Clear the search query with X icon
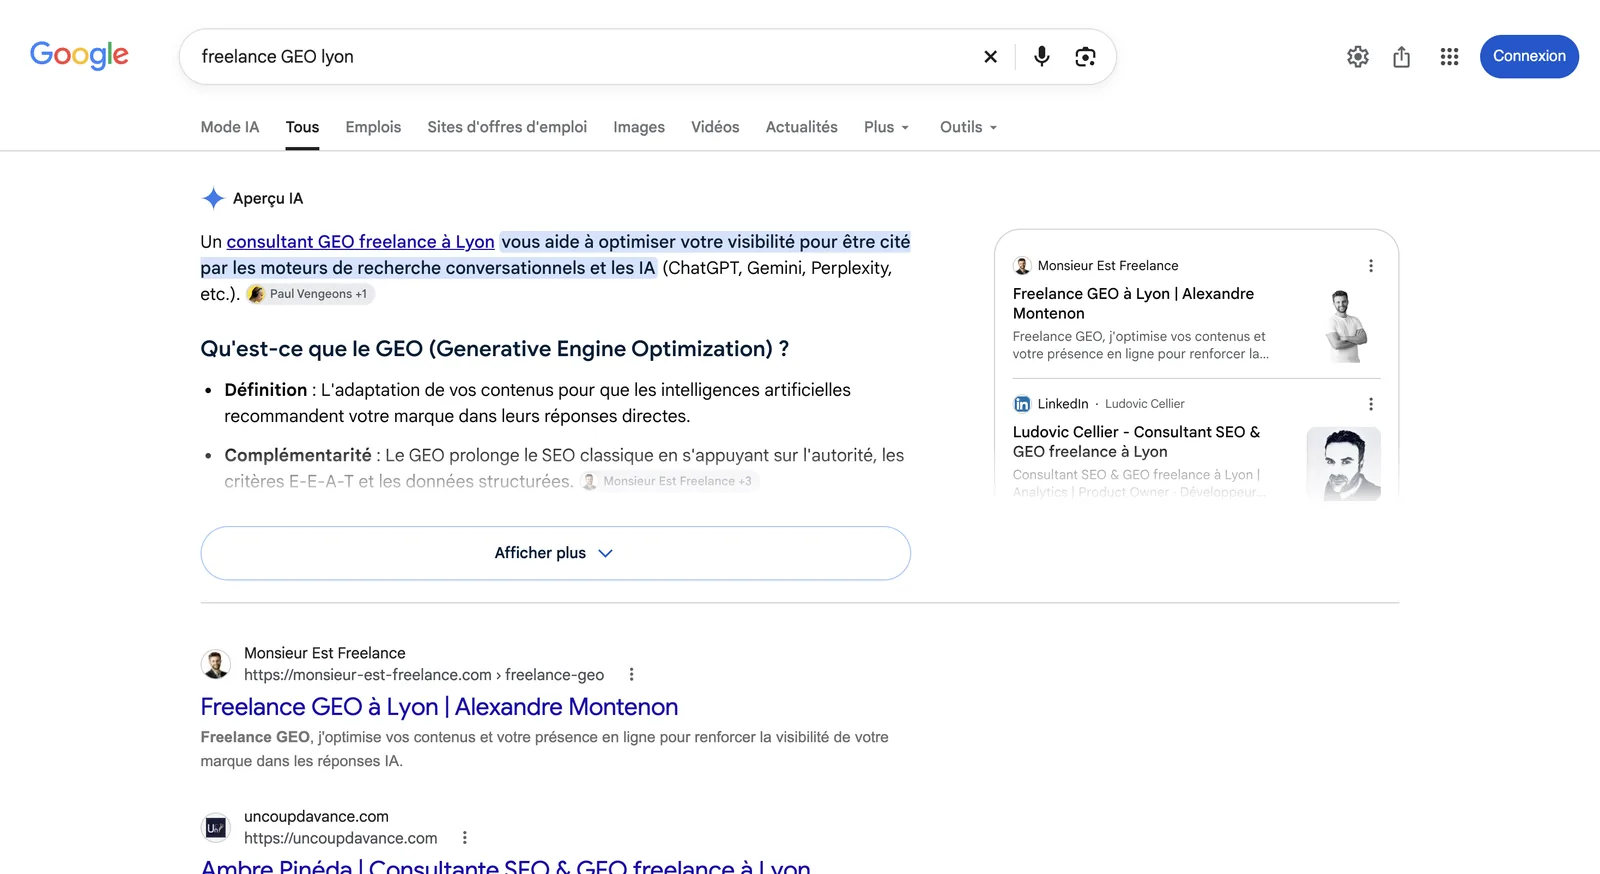This screenshot has width=1600, height=874. point(990,57)
